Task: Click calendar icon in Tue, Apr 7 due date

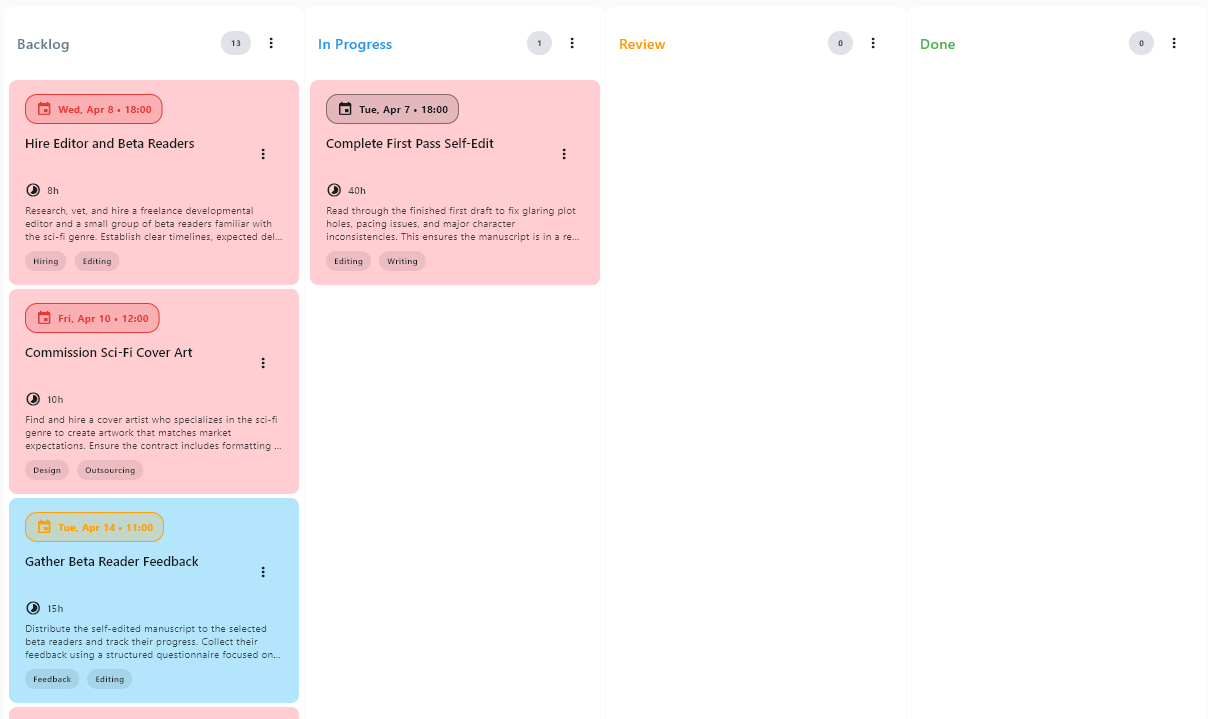Action: (x=345, y=109)
